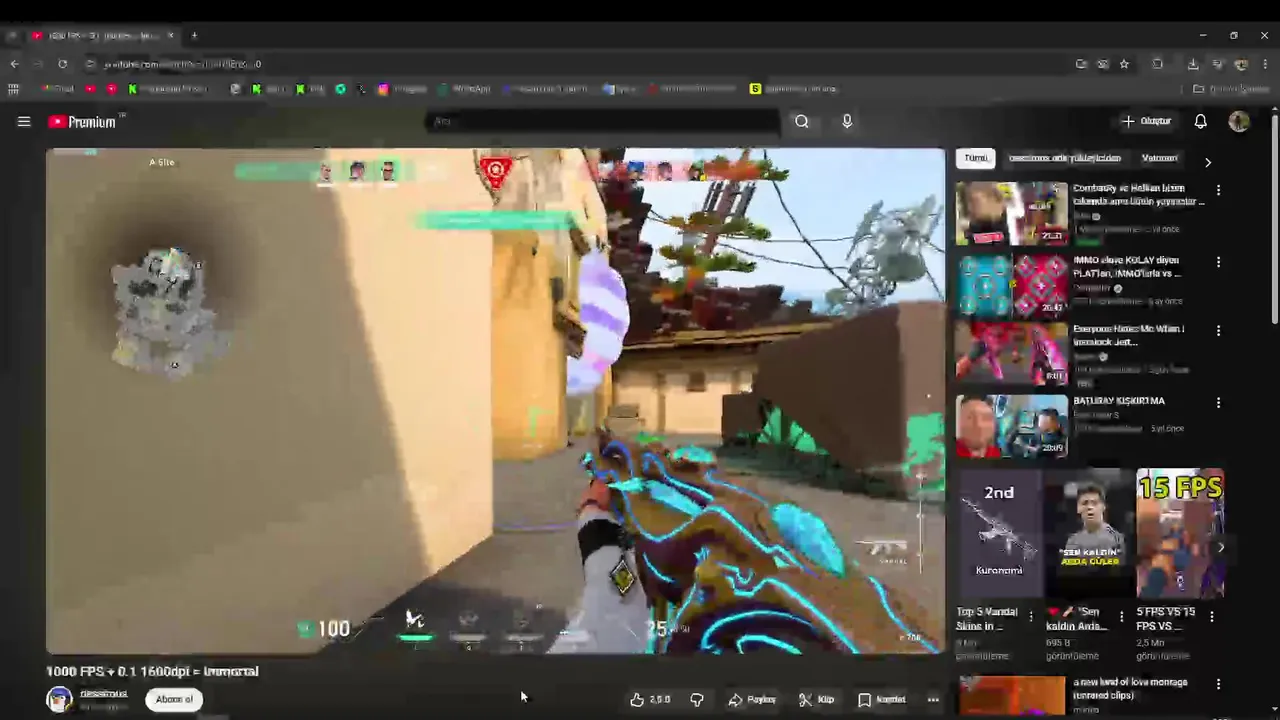Open the dessimus channel avatar
The width and height of the screenshot is (1280, 720).
pos(59,699)
